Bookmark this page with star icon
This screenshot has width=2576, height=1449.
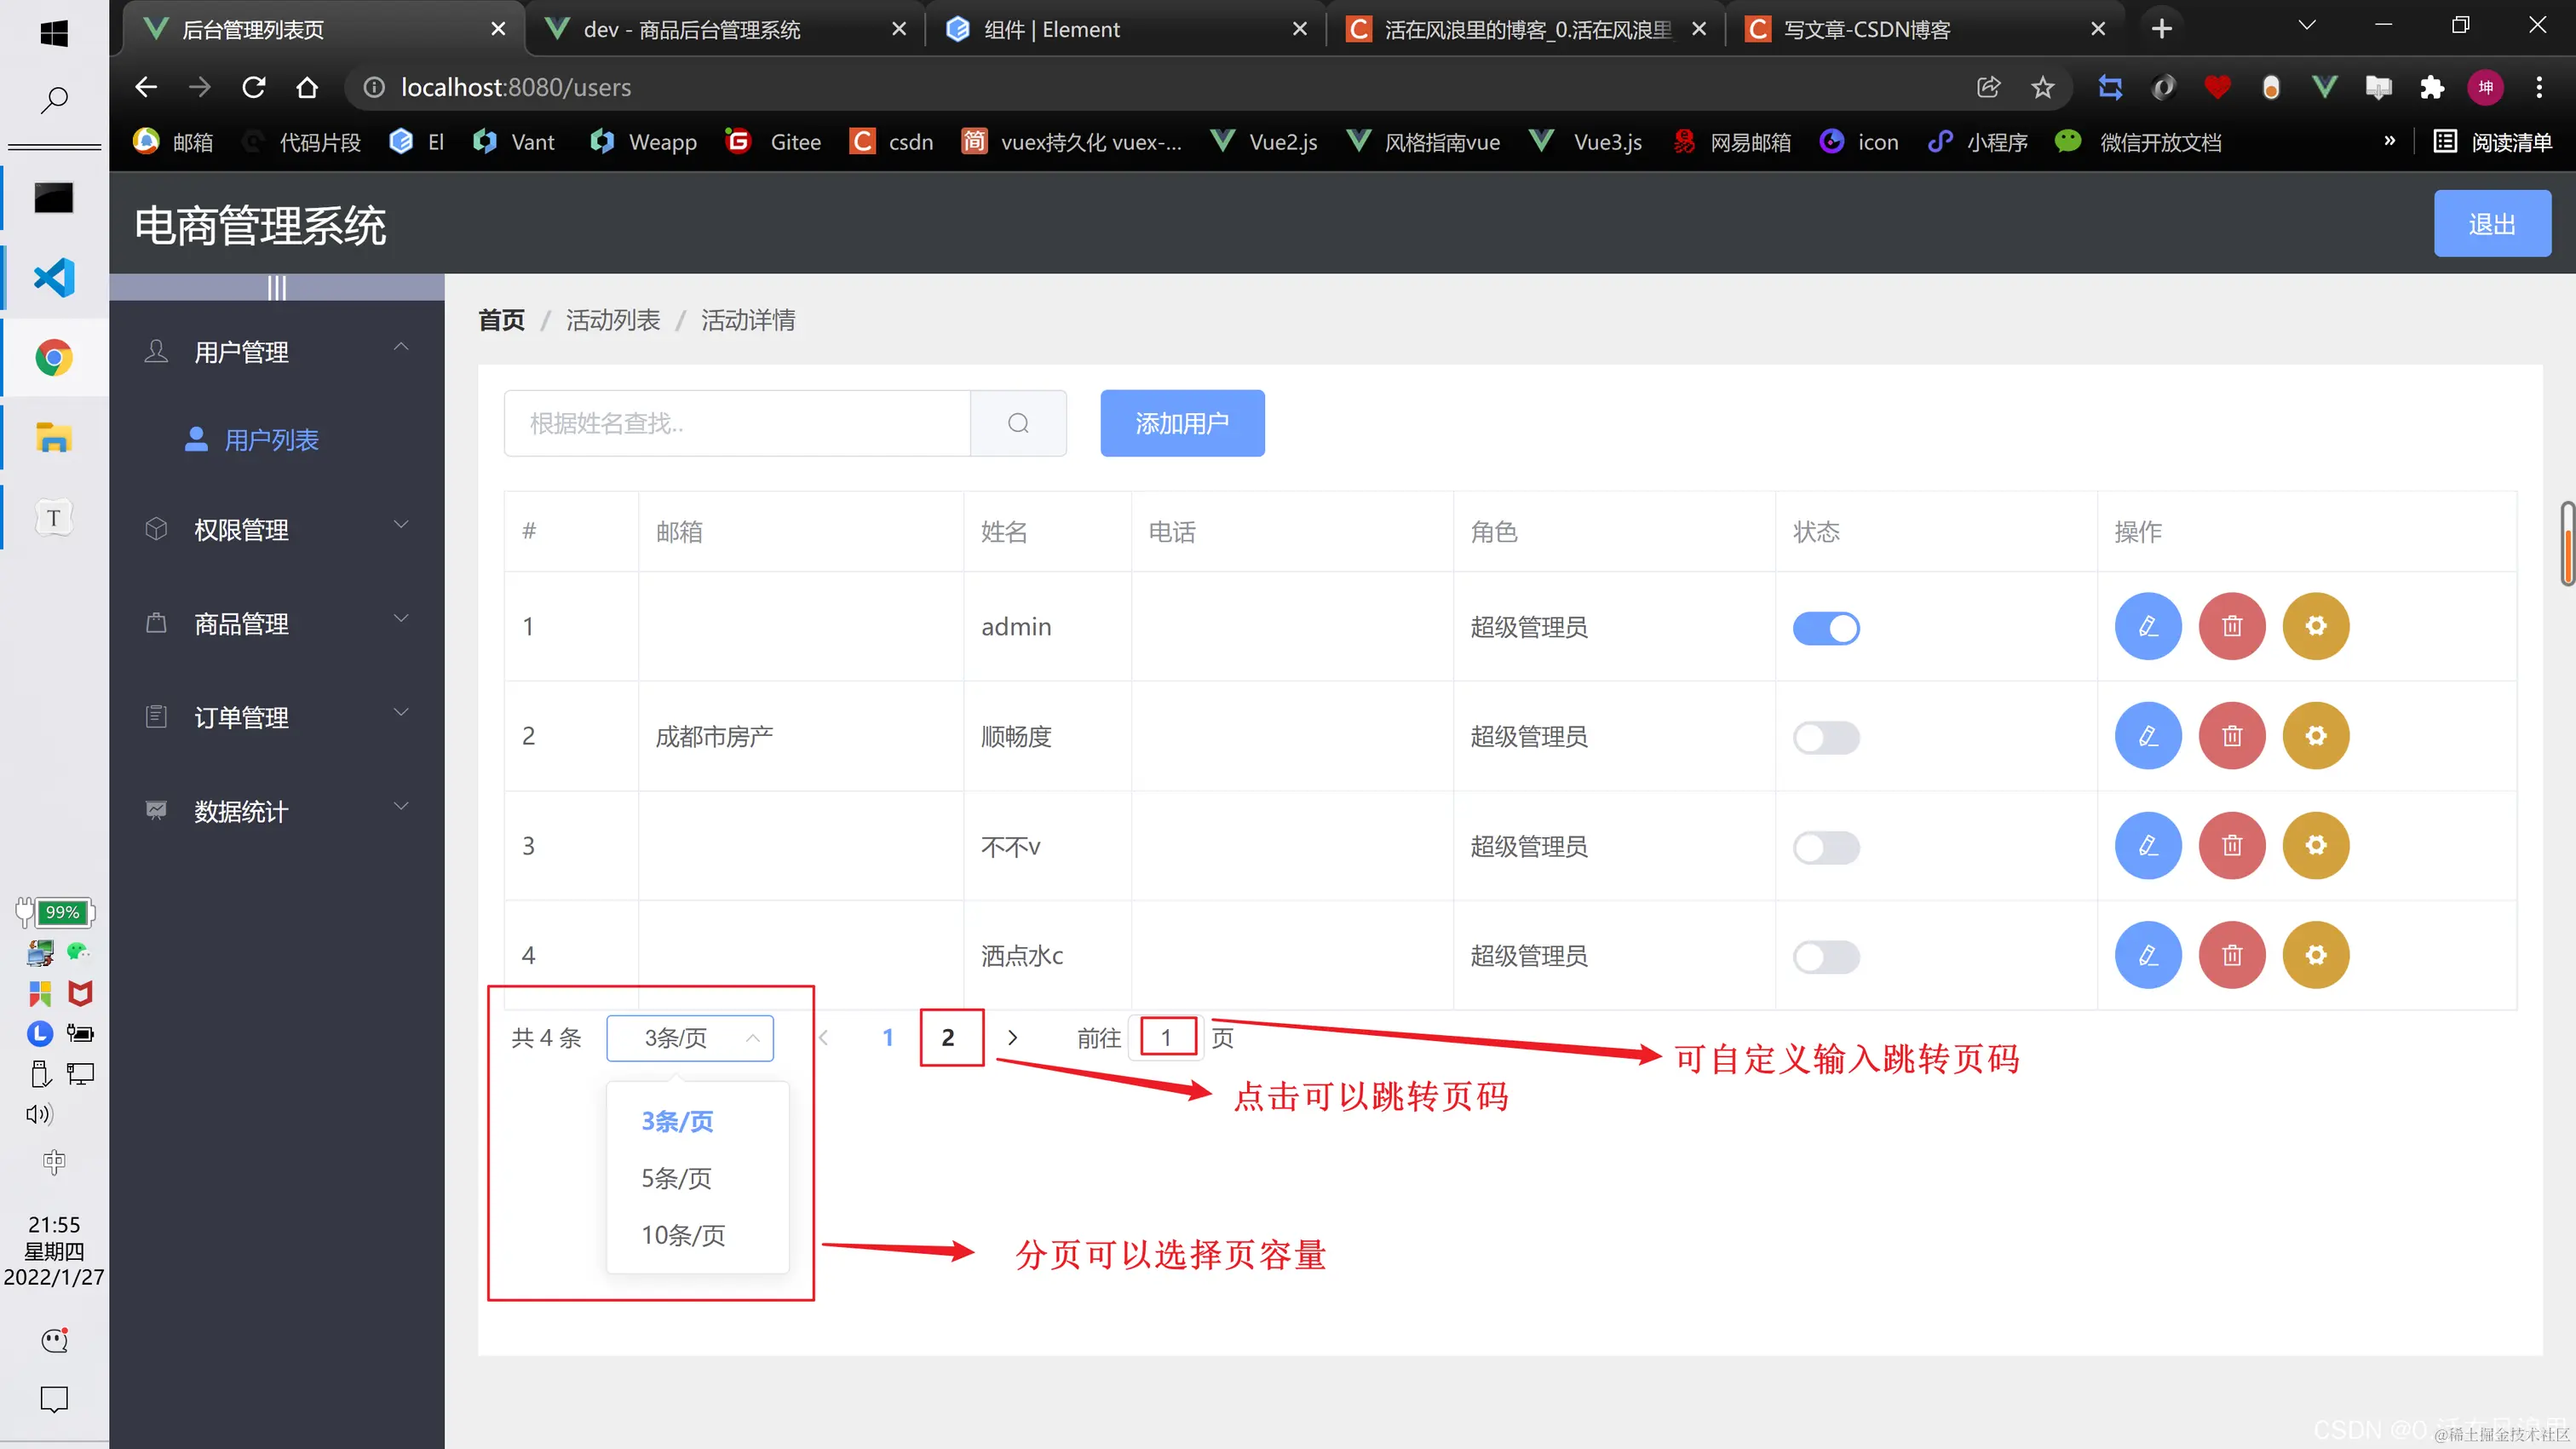coord(2043,88)
